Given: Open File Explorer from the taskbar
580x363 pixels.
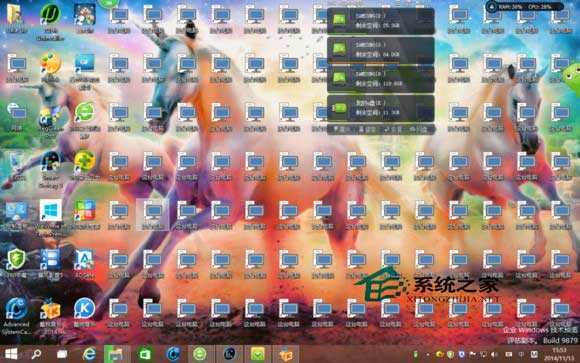Looking at the screenshot, I should [116, 354].
